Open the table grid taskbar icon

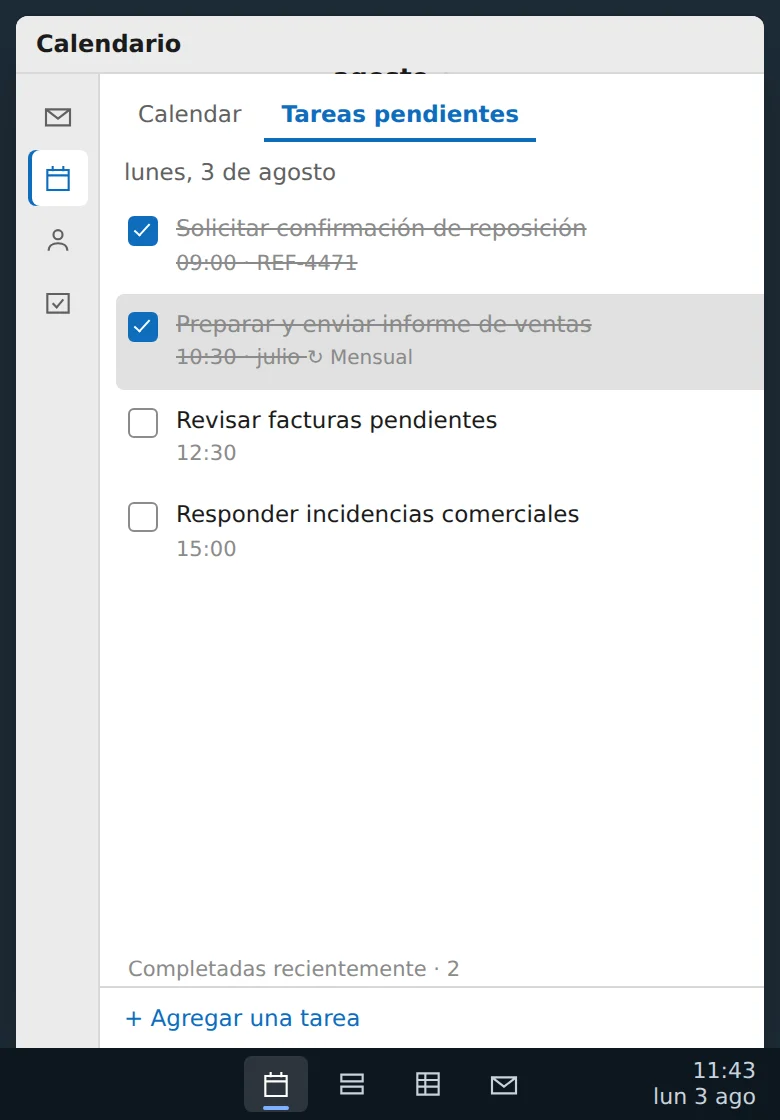click(x=428, y=1084)
